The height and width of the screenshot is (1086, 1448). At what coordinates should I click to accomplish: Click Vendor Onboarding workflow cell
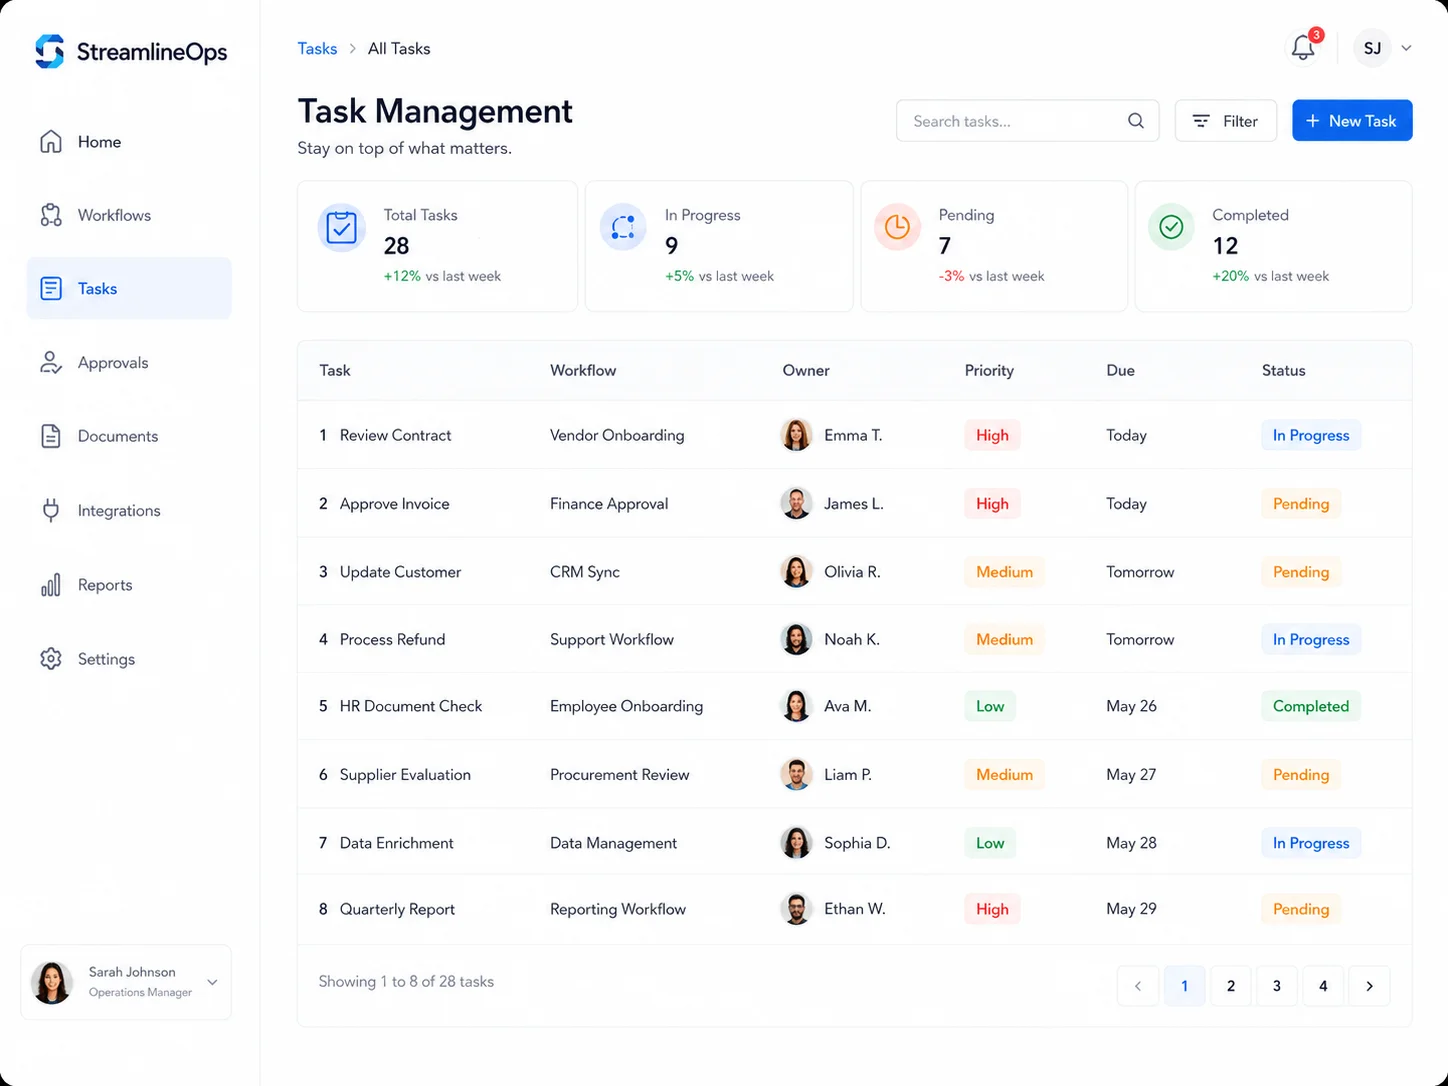pyautogui.click(x=617, y=435)
